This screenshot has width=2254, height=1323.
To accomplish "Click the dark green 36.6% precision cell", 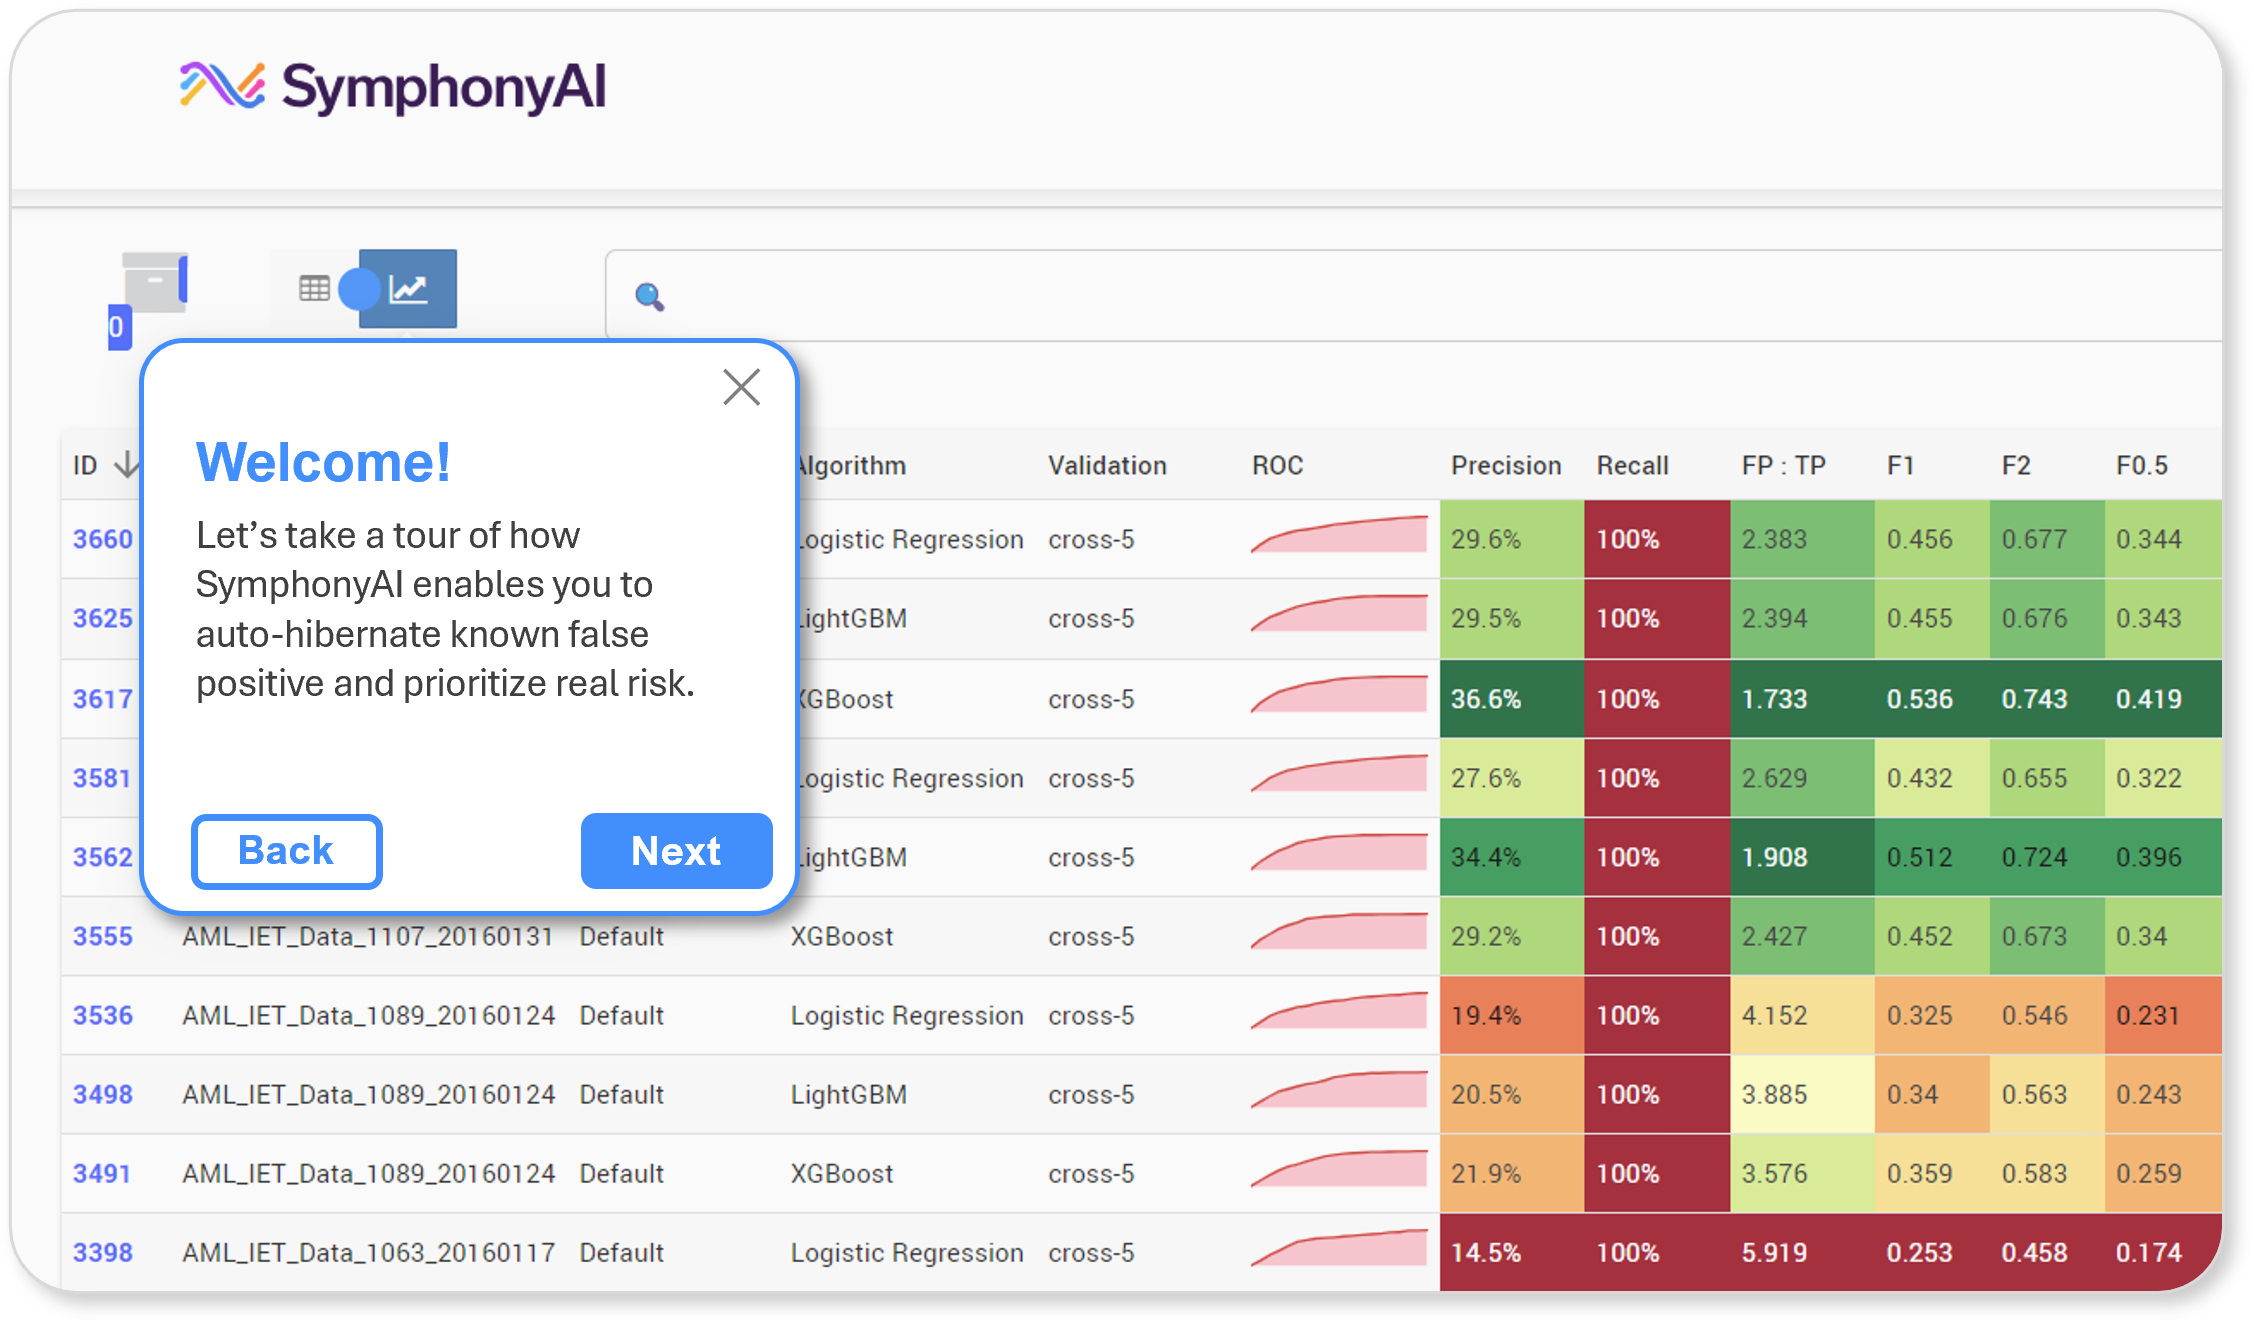I will 1510,699.
